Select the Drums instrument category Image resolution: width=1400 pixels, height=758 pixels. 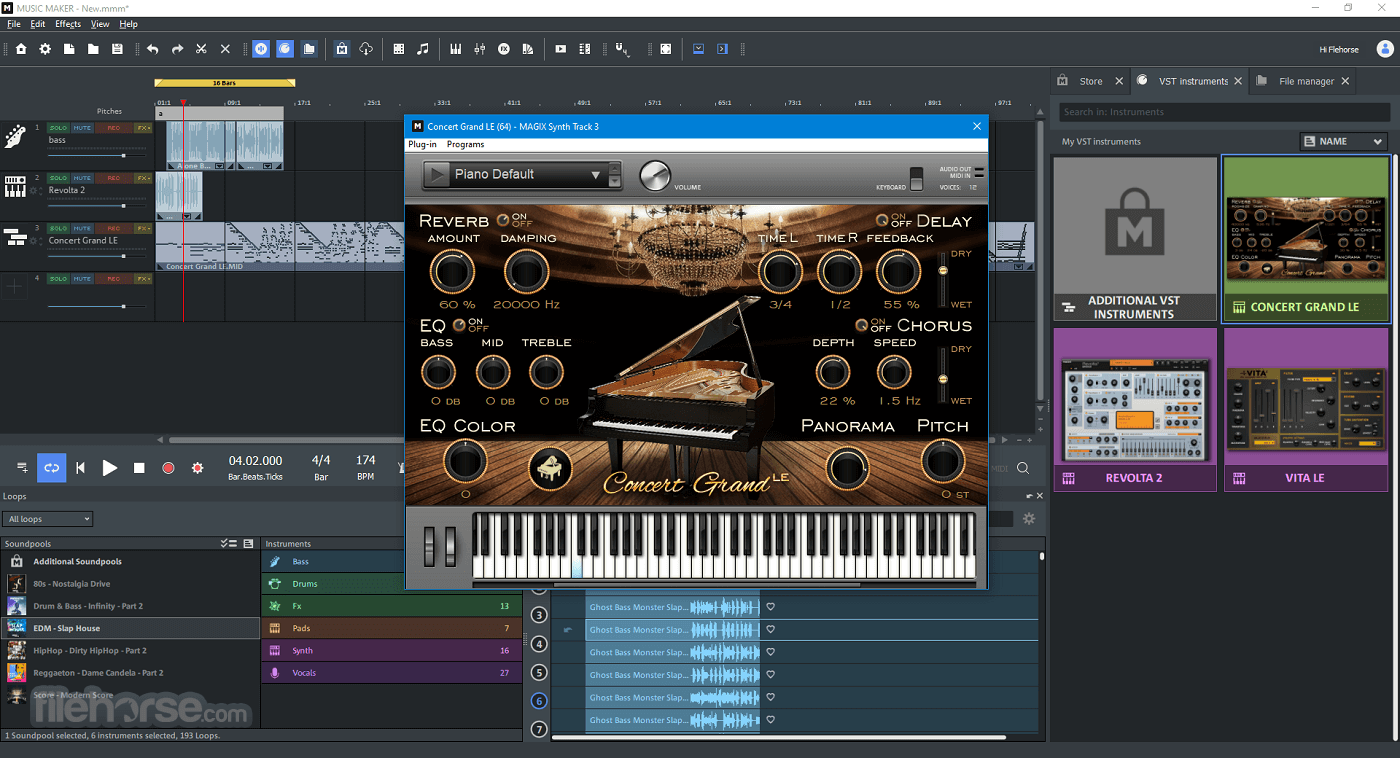click(392, 583)
